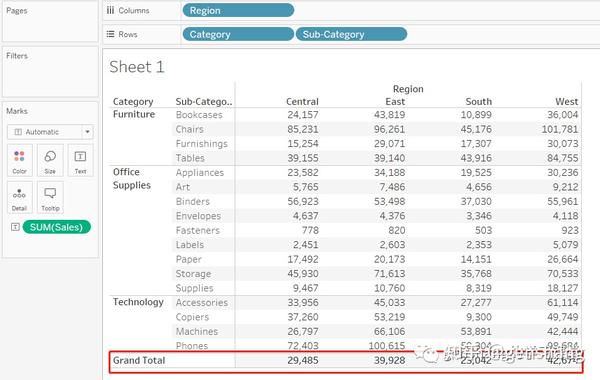The height and width of the screenshot is (380, 600).
Task: Select the Furniture category header
Action: 134,114
